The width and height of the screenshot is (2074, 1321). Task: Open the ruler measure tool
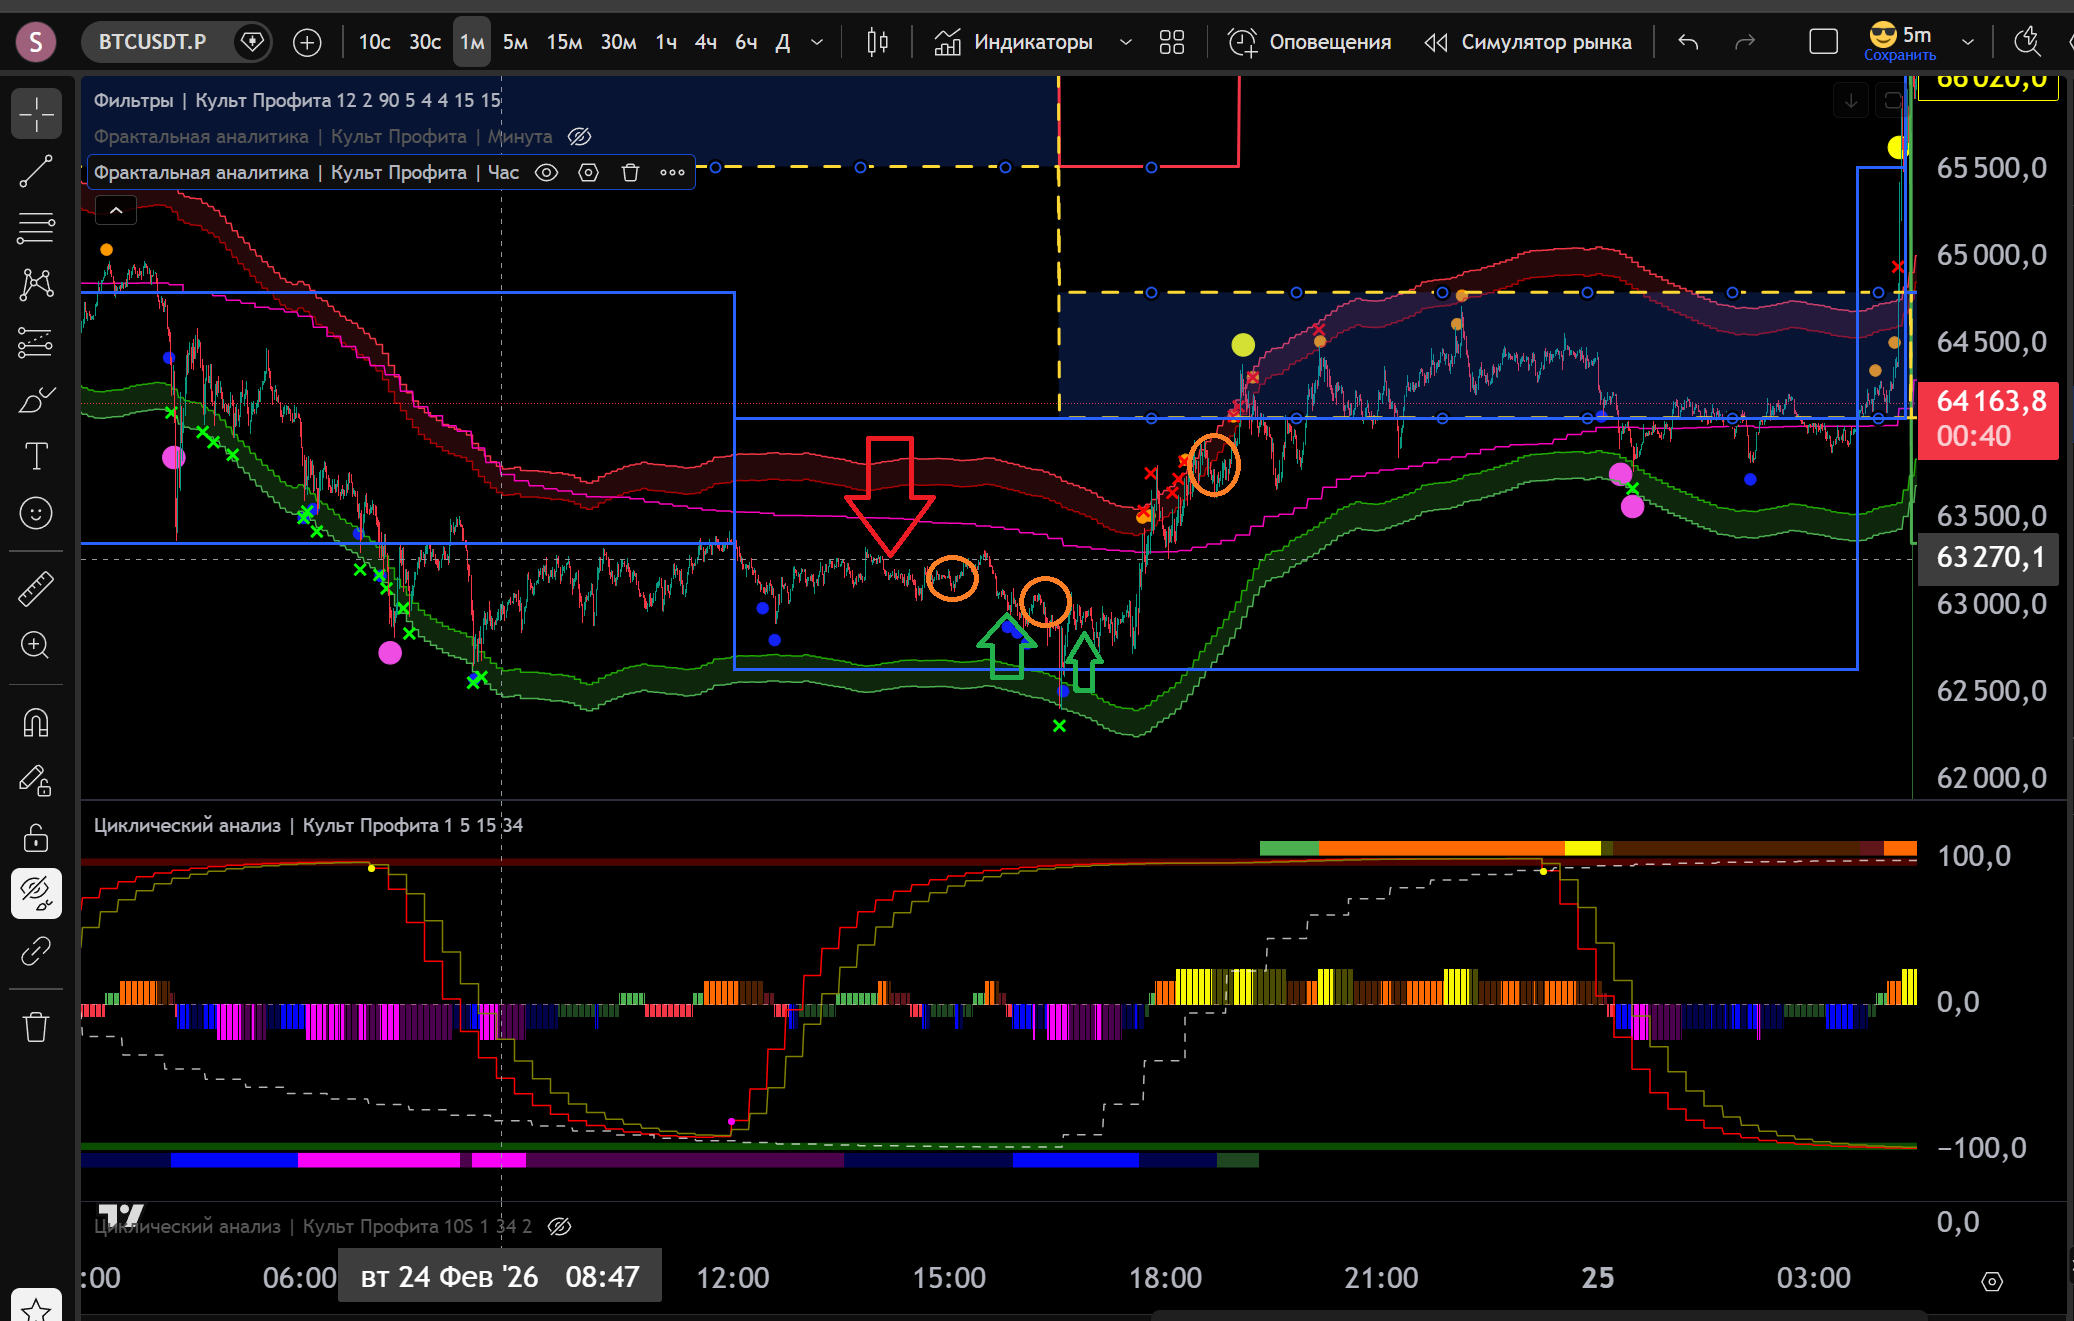coord(36,589)
